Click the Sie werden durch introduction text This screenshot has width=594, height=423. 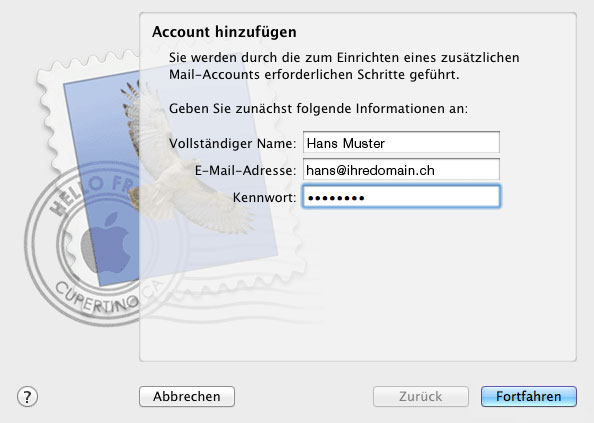tap(344, 66)
